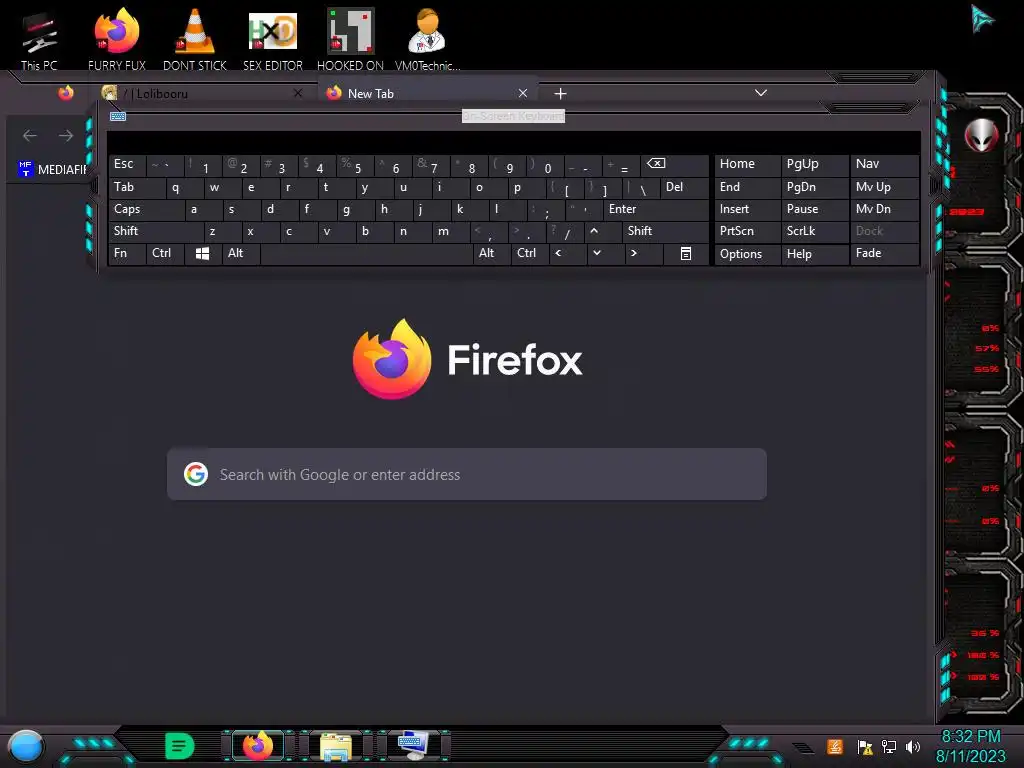Close the New Tab tab
This screenshot has height=768, width=1024.
tap(522, 93)
